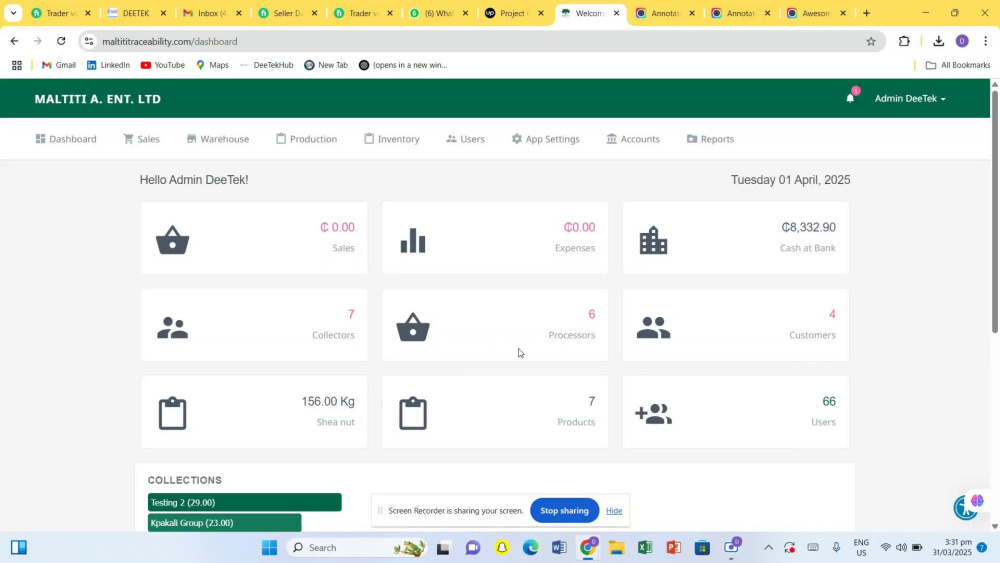Reload the page with refresh icon
Screen dimensions: 1000x563
pos(61,41)
